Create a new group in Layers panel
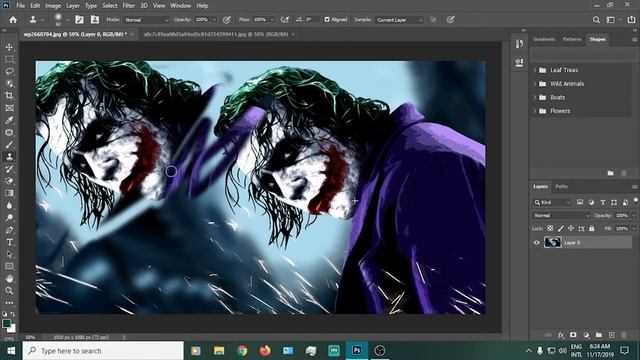 coord(598,335)
